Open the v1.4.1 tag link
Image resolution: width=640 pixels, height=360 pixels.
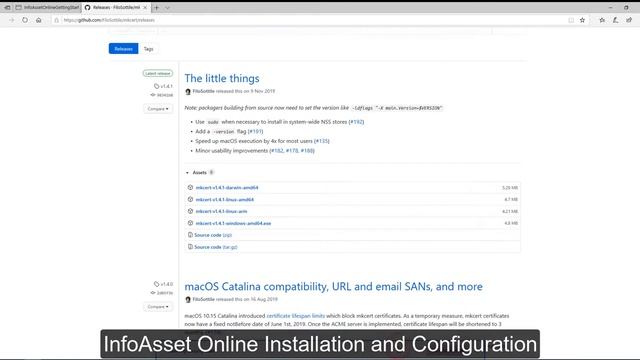click(x=164, y=86)
